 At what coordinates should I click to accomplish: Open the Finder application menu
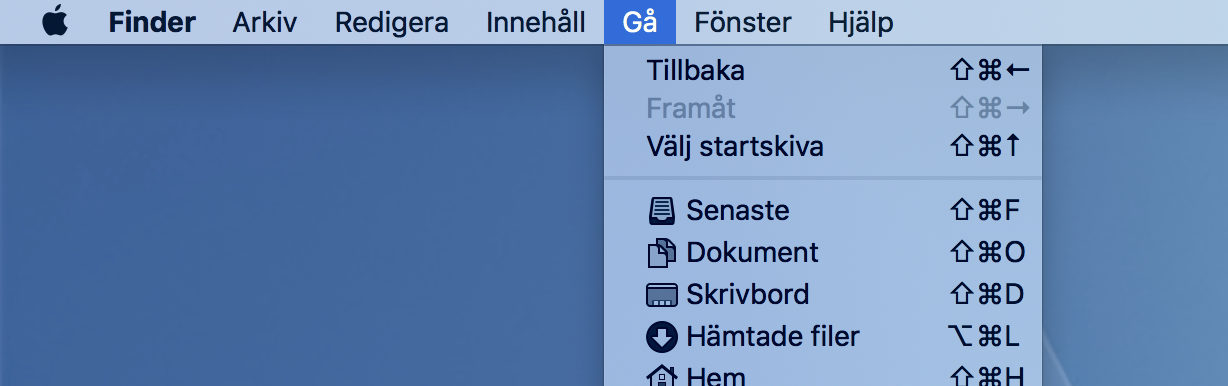click(152, 22)
